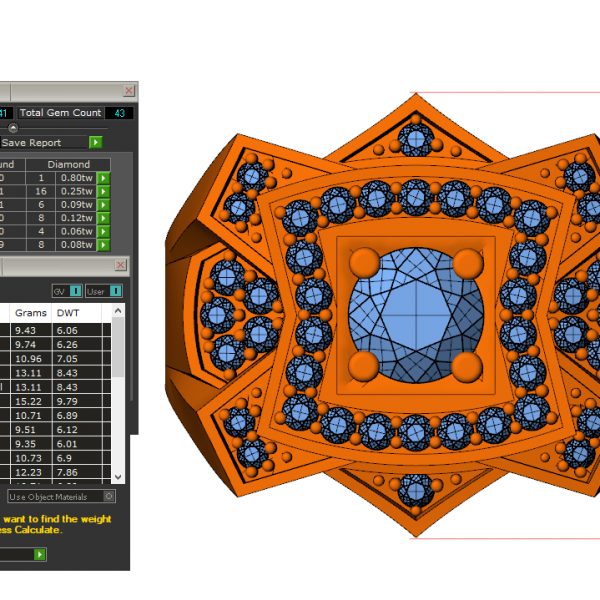Toggle the User switch
Image resolution: width=600 pixels, height=600 pixels.
click(x=115, y=290)
